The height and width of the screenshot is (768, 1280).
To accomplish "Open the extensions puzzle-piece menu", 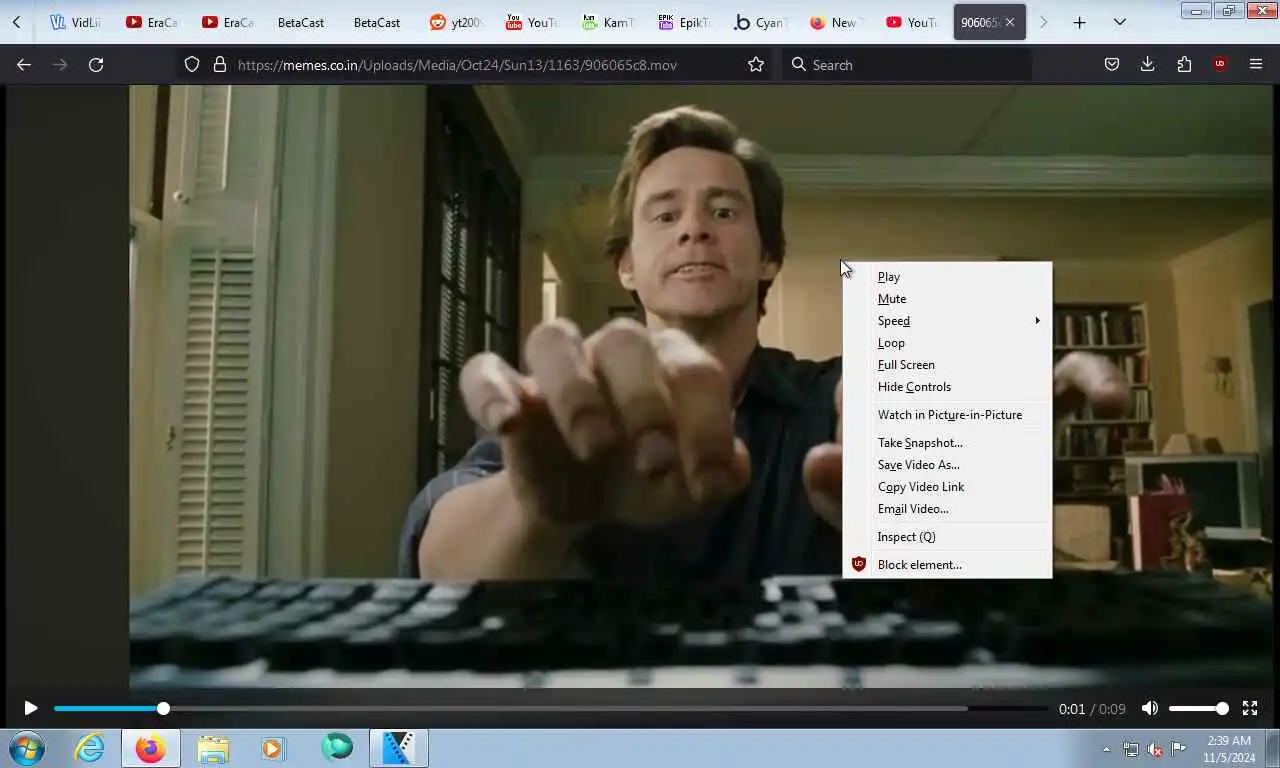I will coord(1184,64).
